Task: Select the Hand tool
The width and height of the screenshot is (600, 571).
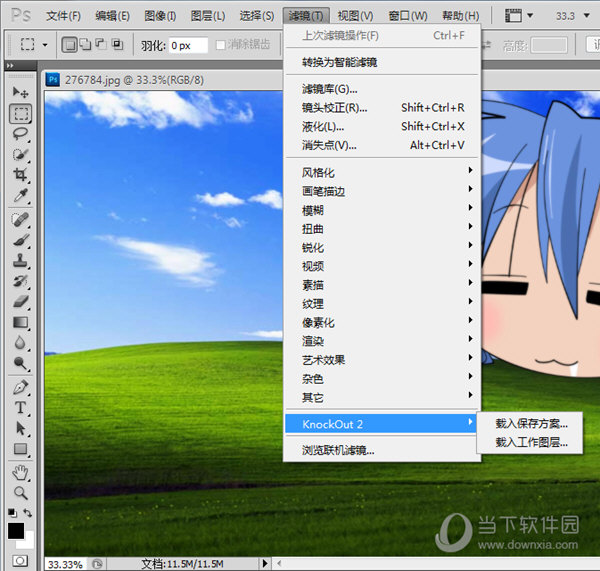Action: (x=20, y=472)
